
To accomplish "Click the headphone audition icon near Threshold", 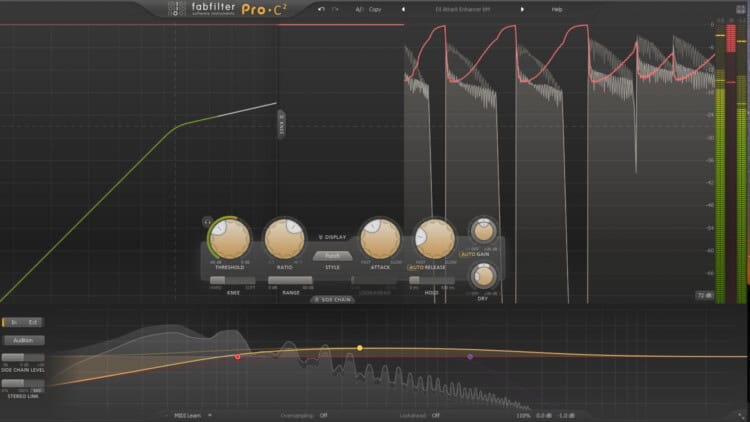I will [x=207, y=221].
